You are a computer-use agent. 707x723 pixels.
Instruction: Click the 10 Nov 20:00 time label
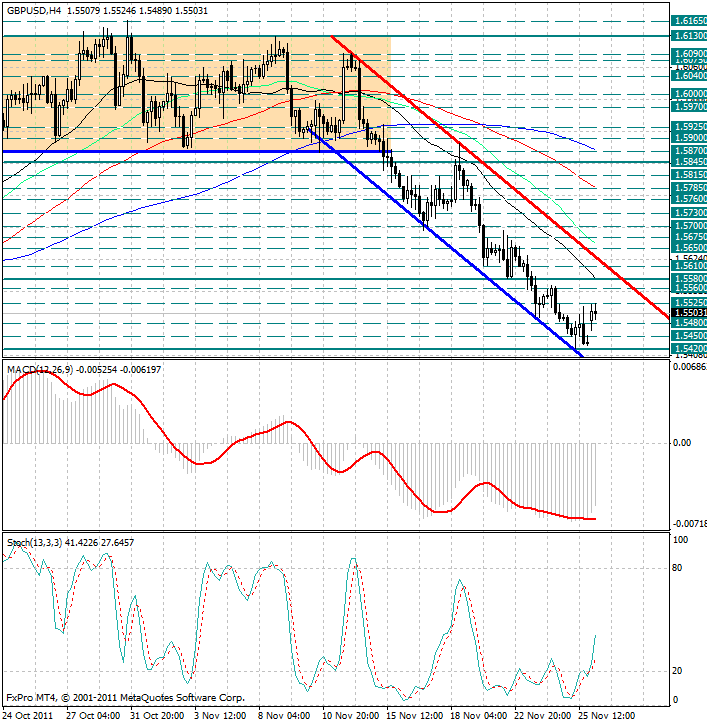pyautogui.click(x=351, y=716)
